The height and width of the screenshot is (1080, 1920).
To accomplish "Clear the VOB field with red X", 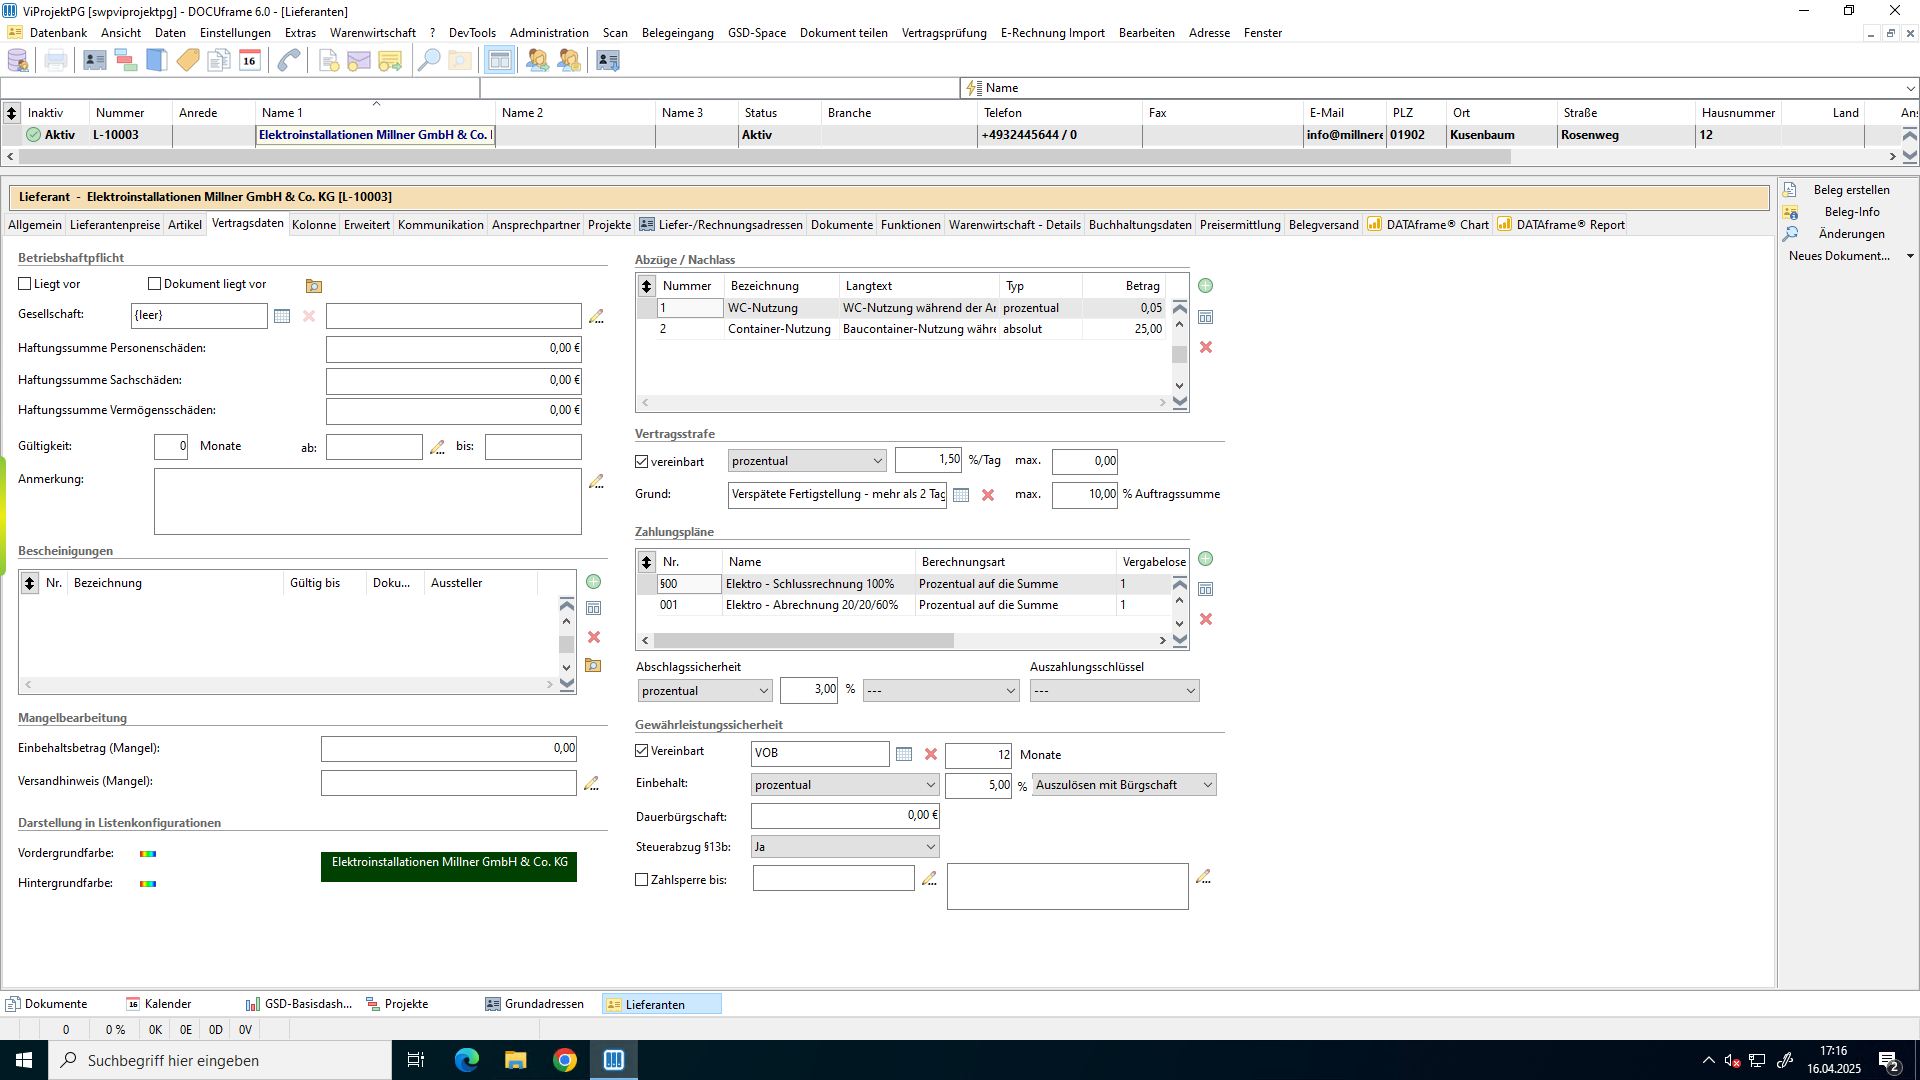I will pyautogui.click(x=931, y=754).
